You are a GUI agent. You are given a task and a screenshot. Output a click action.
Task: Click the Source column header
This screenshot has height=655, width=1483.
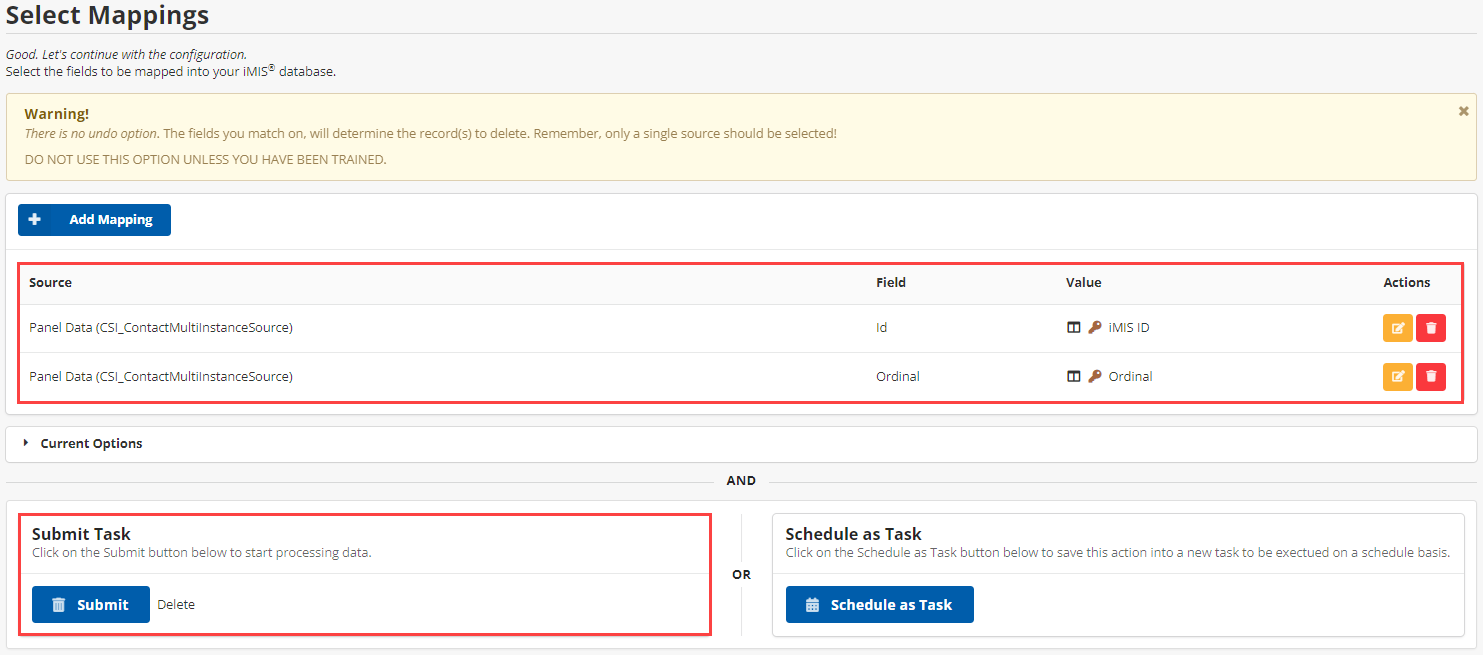[x=51, y=283]
